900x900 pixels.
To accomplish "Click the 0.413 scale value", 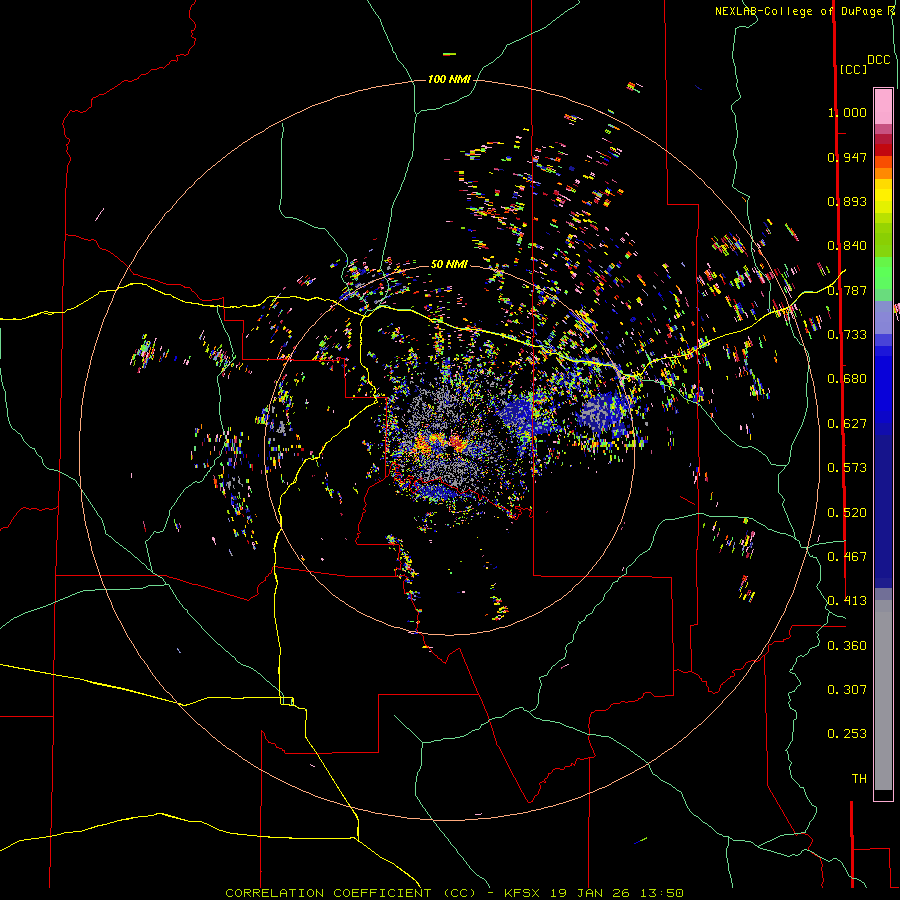I will (847, 601).
